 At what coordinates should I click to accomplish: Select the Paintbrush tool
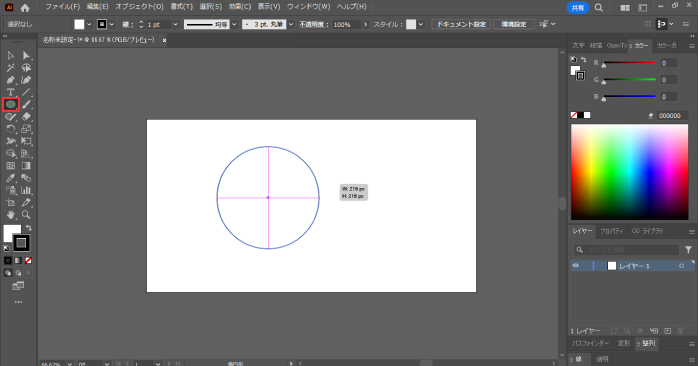(26, 105)
